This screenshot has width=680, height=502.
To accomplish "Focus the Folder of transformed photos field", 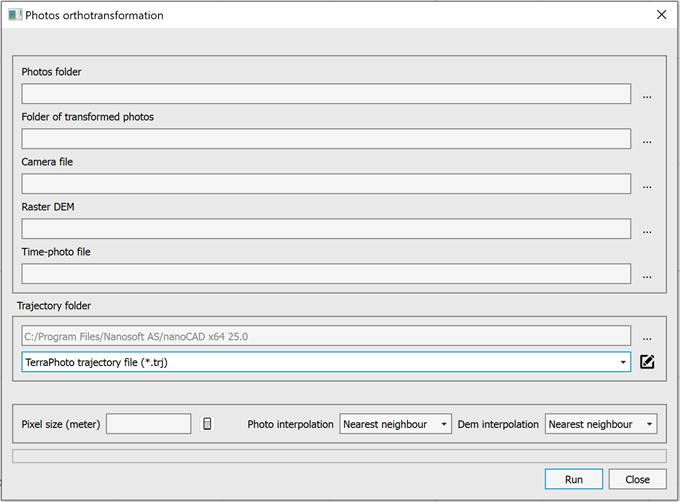I will pyautogui.click(x=326, y=139).
